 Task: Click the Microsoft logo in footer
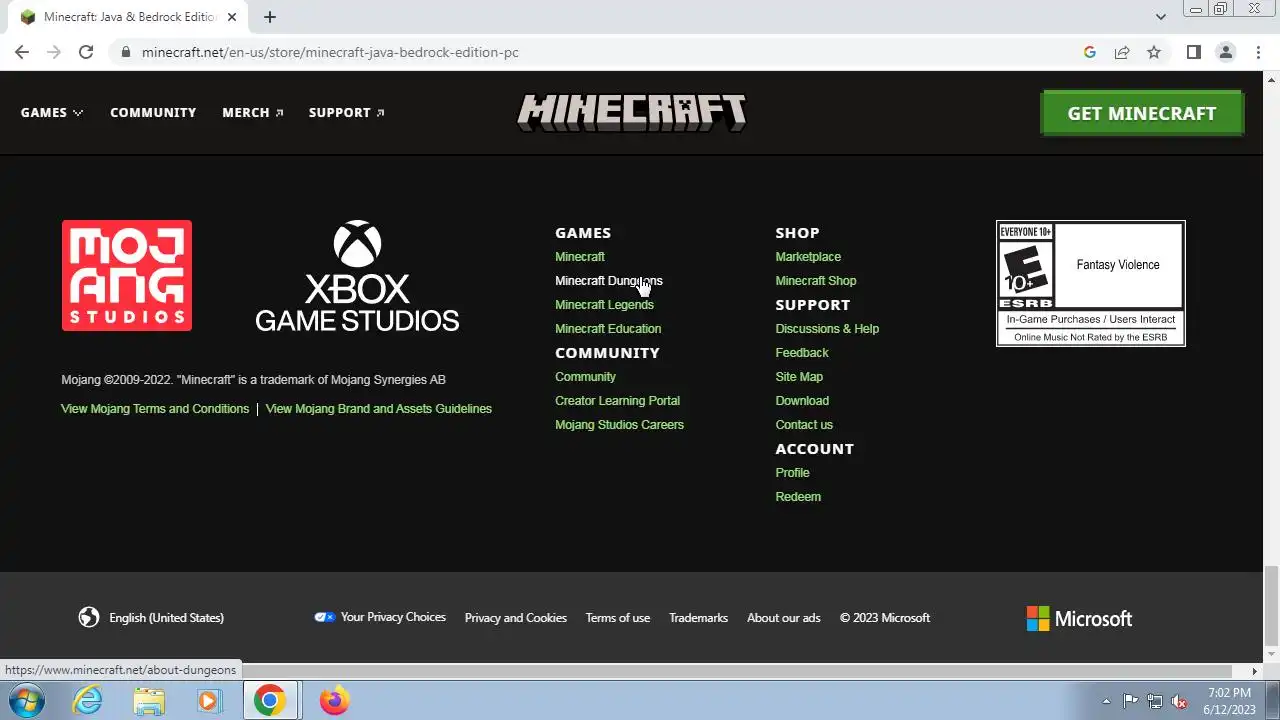(x=1079, y=618)
